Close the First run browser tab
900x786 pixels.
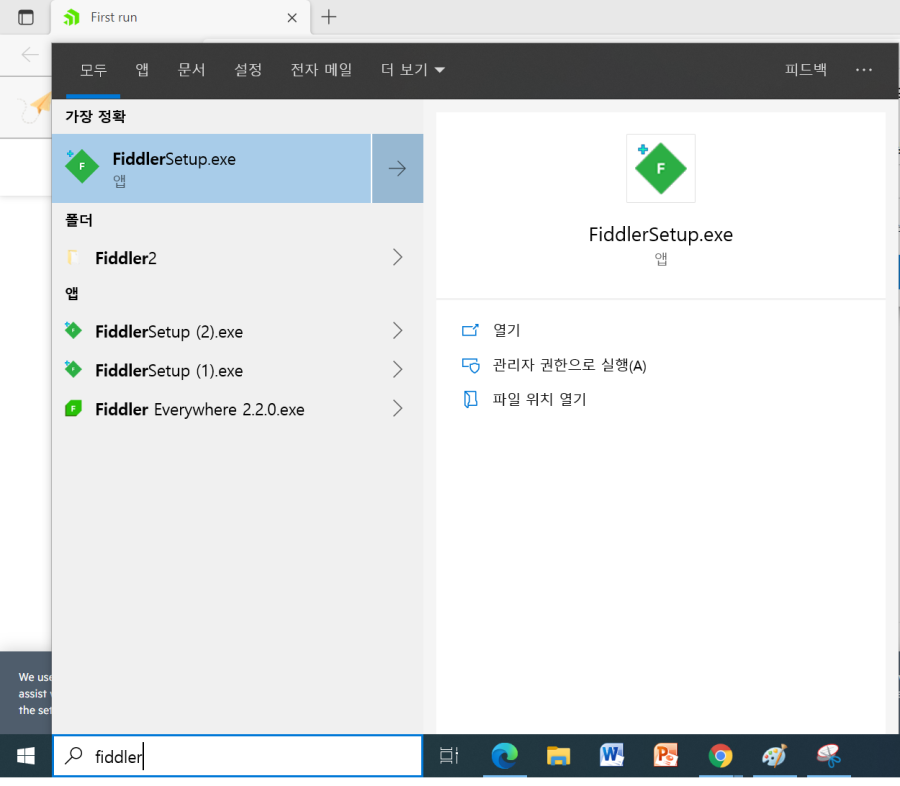292,18
